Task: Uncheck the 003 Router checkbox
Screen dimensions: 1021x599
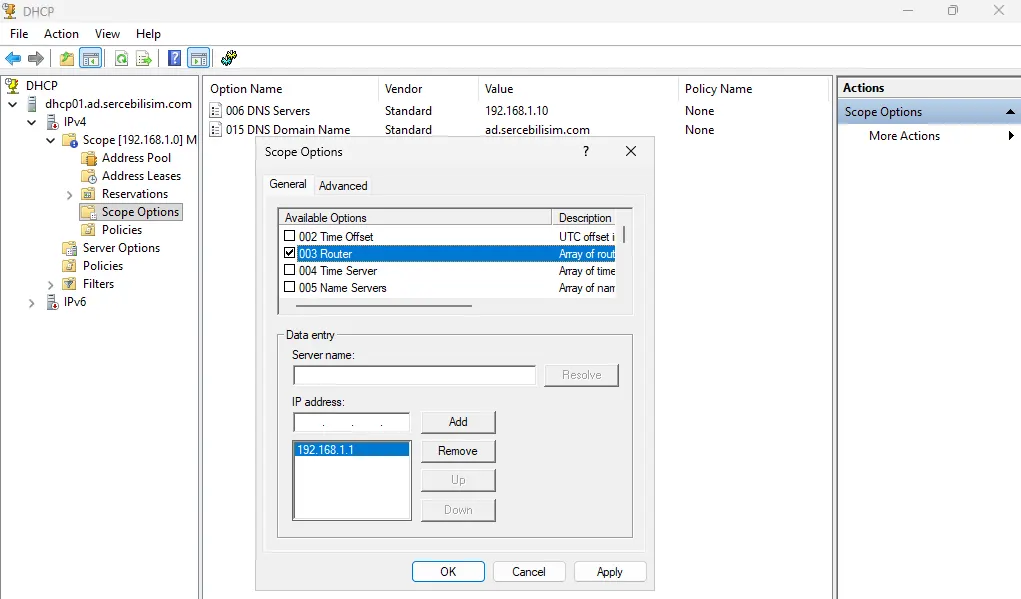Action: (290, 253)
